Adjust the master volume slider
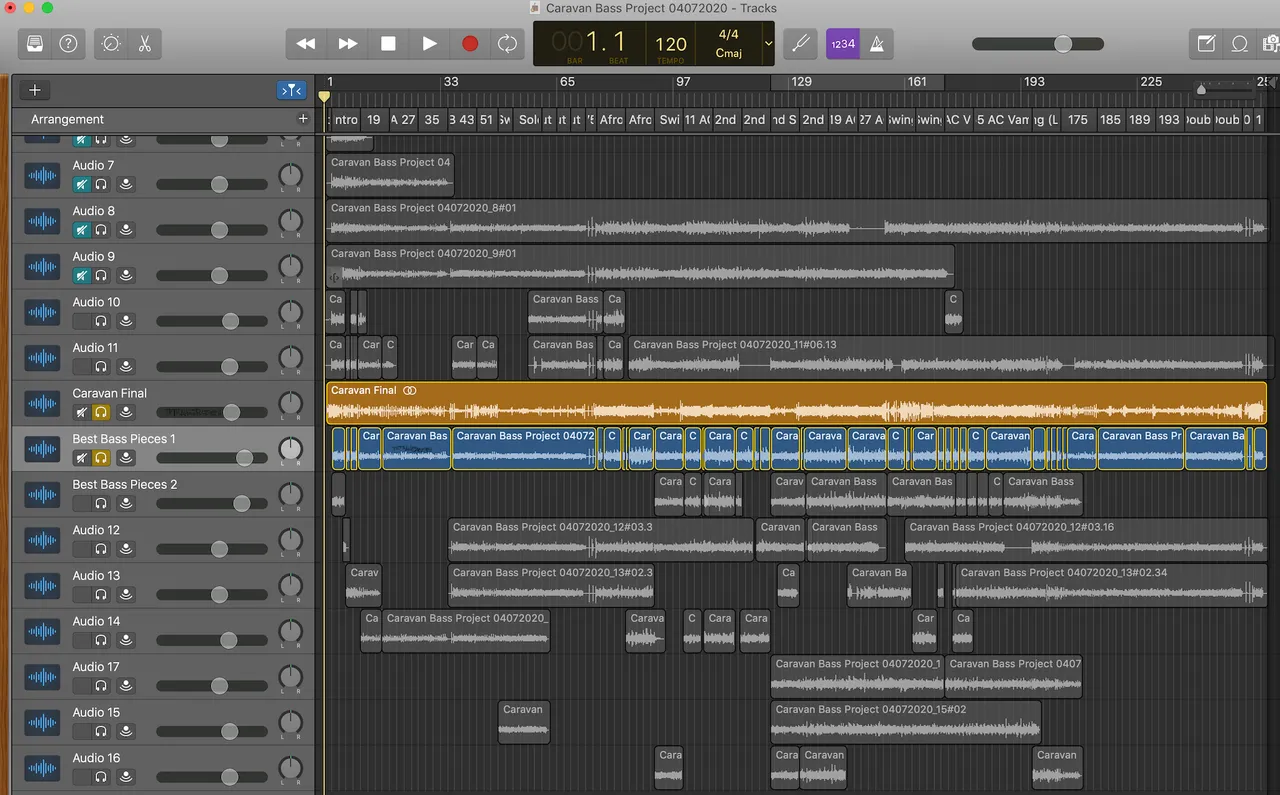 [x=1038, y=44]
